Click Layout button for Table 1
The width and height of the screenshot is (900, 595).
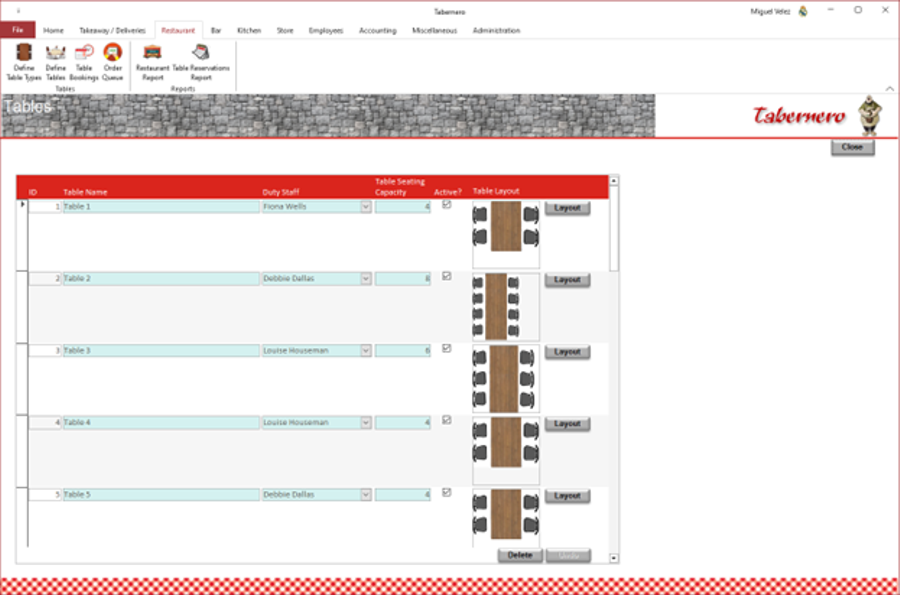tap(567, 208)
